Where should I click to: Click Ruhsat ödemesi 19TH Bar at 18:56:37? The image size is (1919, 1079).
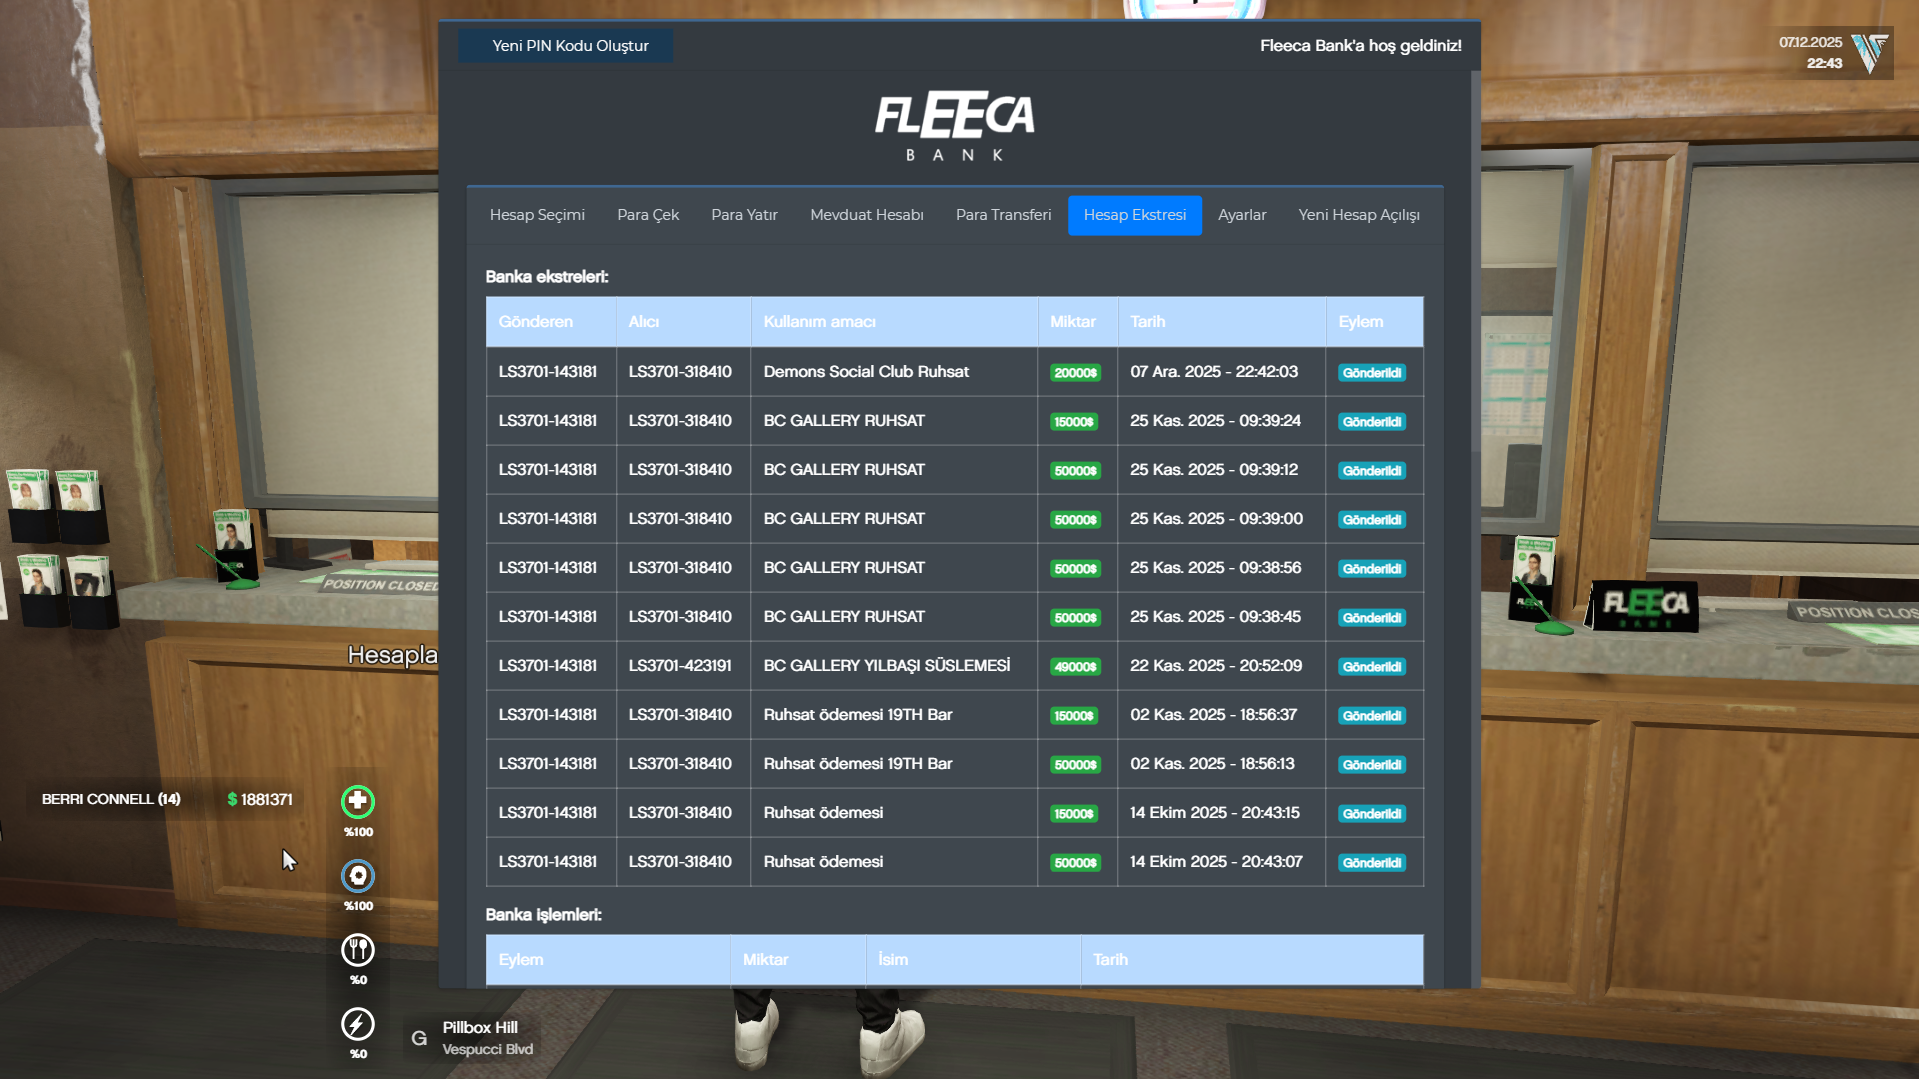coord(858,715)
